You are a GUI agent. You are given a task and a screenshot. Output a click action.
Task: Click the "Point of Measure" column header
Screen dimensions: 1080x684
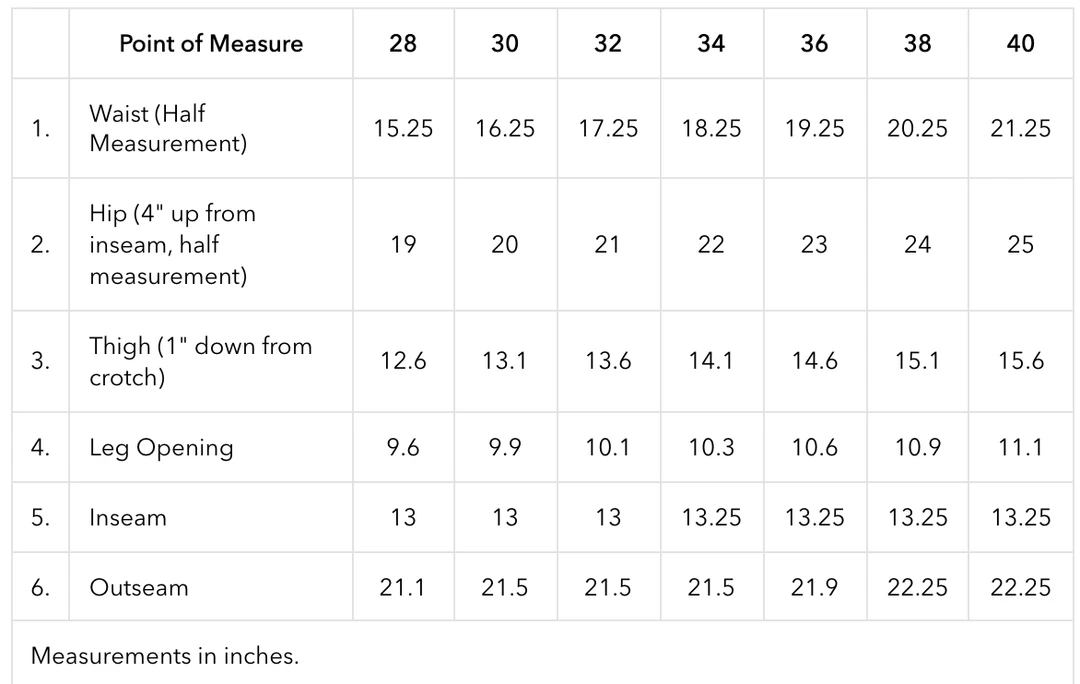coord(210,43)
